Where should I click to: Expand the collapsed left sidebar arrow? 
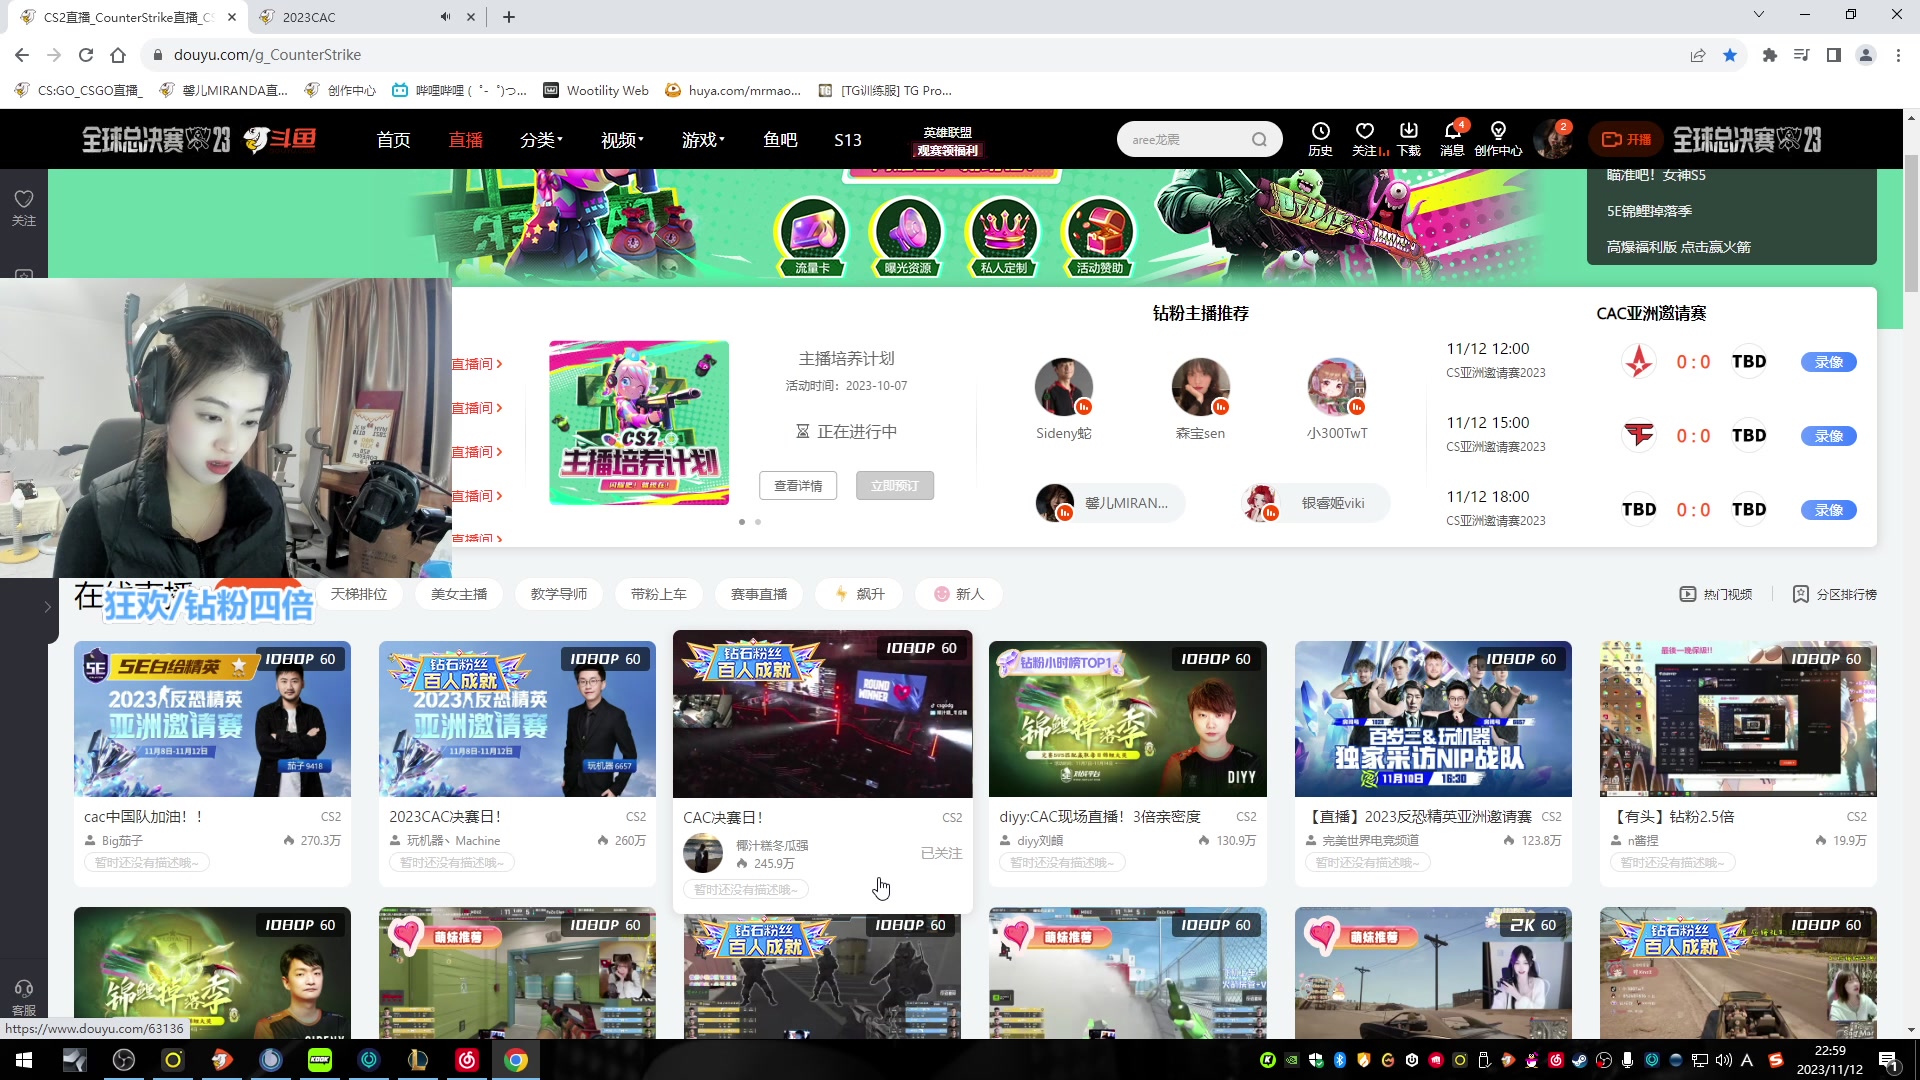tap(47, 607)
